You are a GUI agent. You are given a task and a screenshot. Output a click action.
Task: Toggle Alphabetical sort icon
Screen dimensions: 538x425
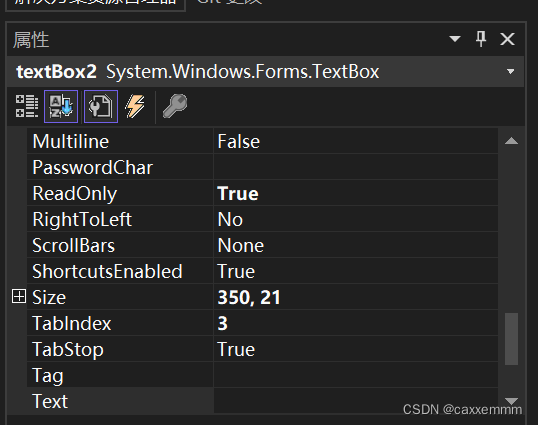[61, 106]
